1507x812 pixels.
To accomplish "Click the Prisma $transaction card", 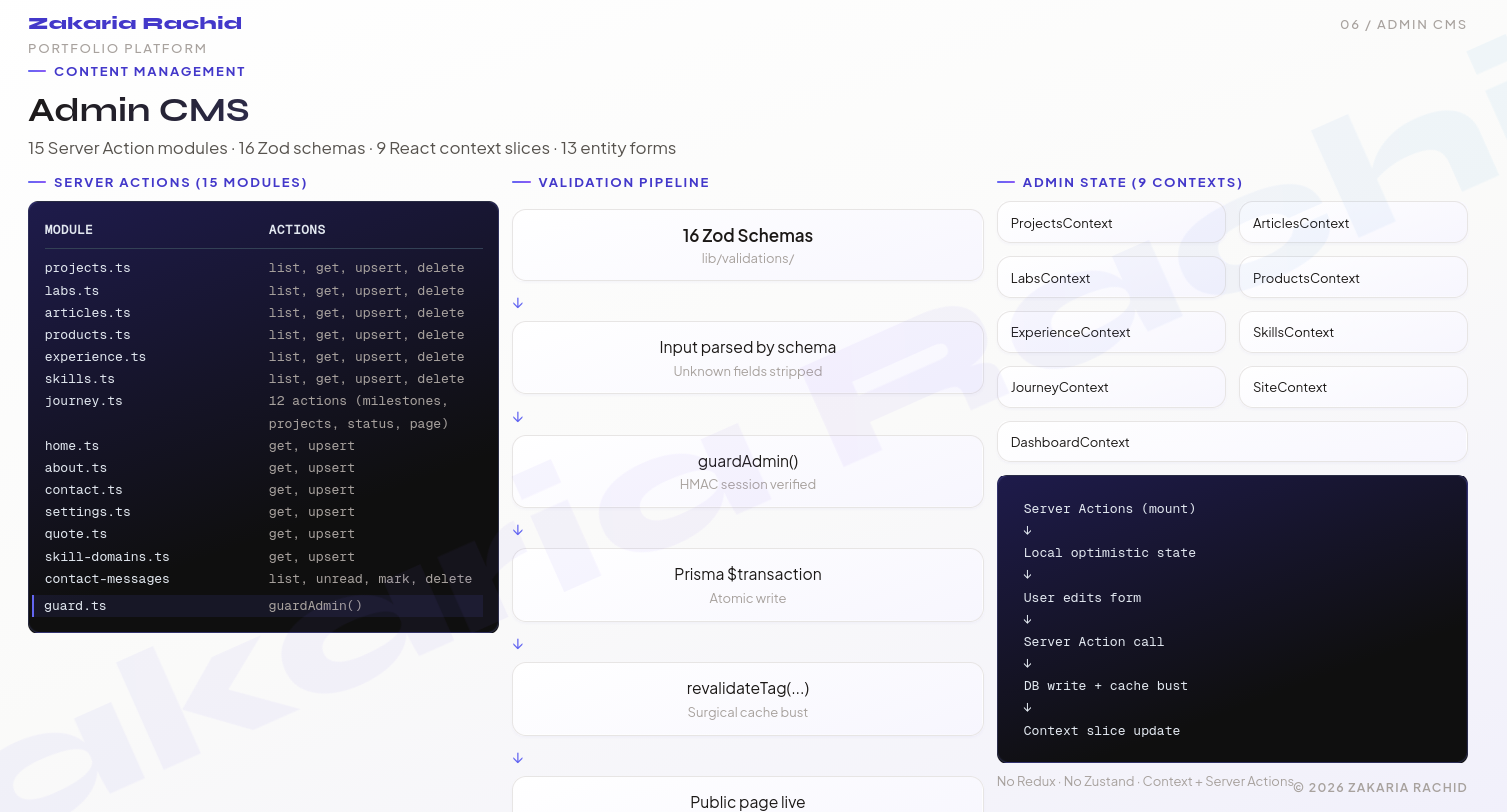I will (748, 585).
